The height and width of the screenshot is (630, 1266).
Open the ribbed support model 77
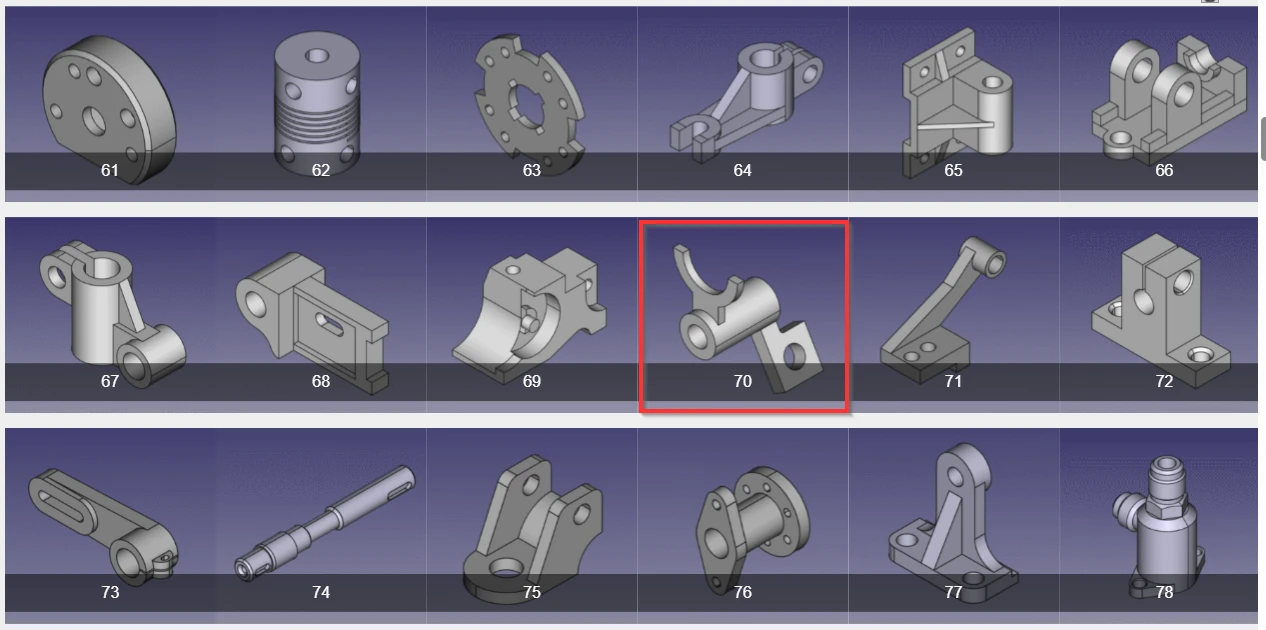pos(954,520)
